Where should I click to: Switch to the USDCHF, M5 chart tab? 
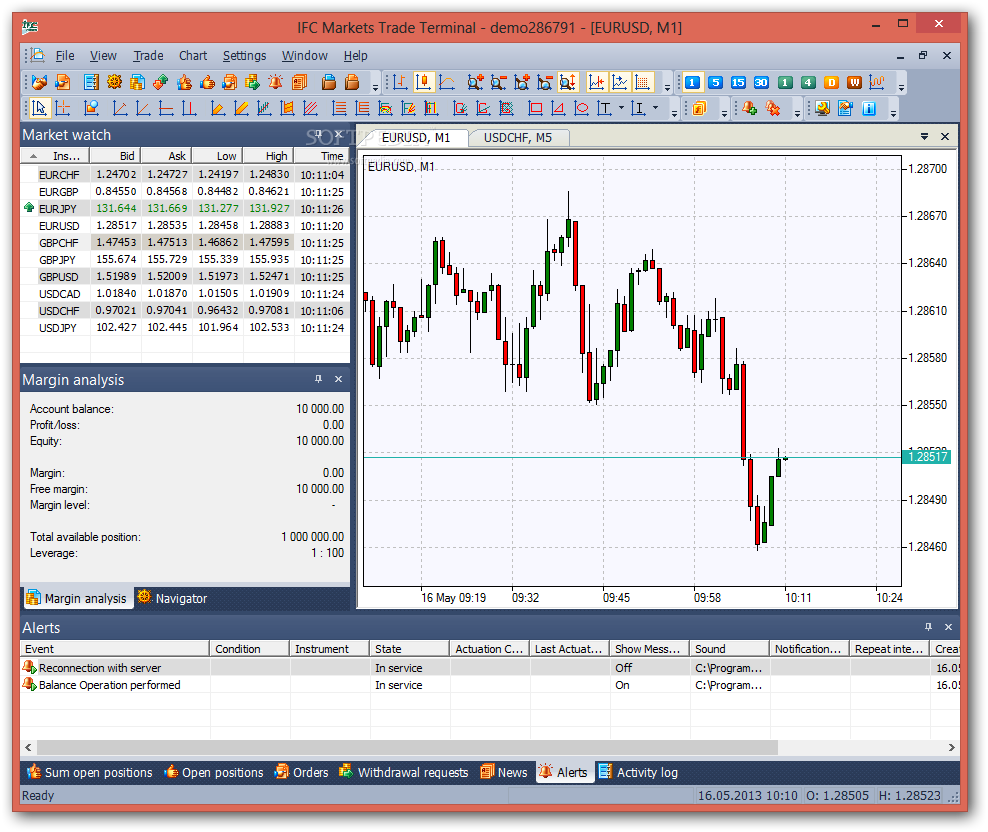518,137
